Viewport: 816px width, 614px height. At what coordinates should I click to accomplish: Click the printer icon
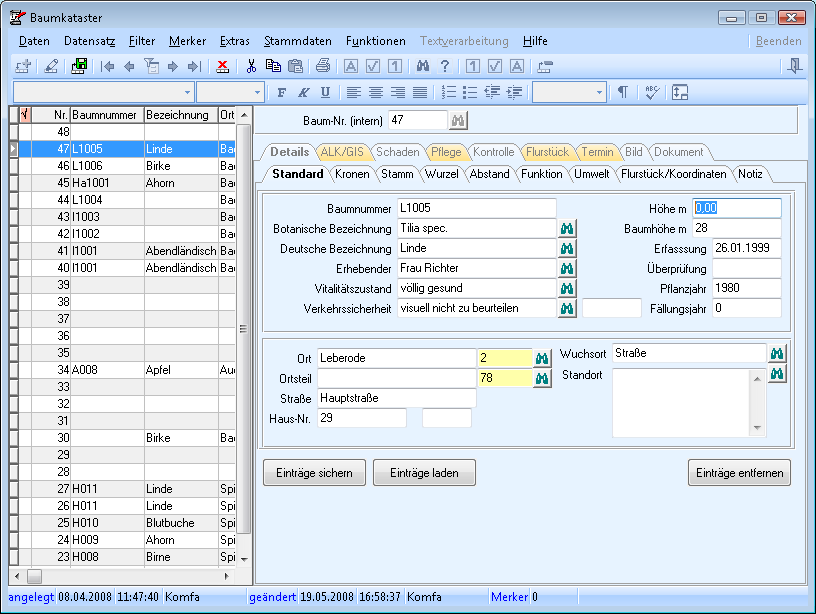click(x=323, y=66)
